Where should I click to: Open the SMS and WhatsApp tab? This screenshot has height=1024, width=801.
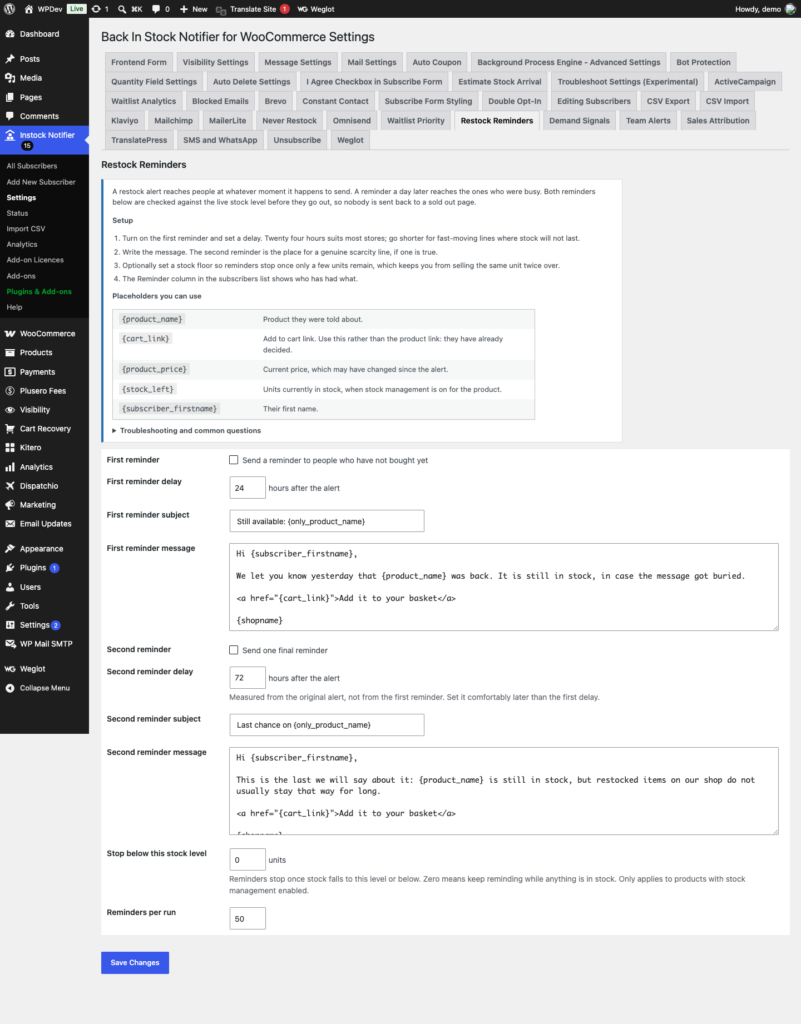tap(220, 140)
